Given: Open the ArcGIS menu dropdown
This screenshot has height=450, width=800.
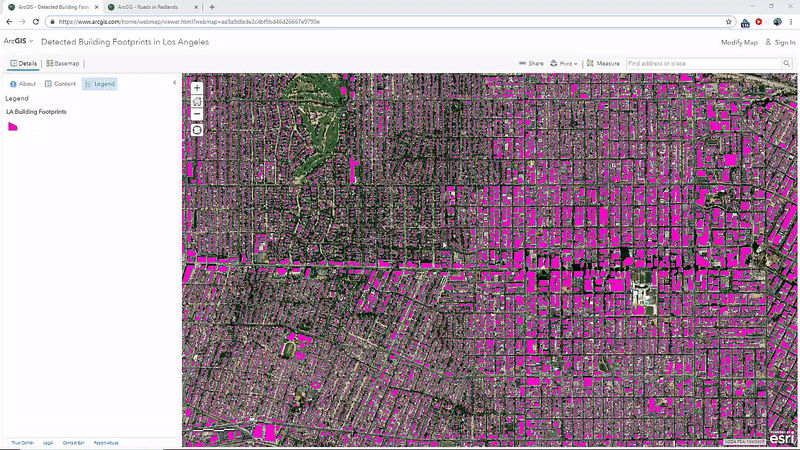Looking at the screenshot, I should point(18,41).
